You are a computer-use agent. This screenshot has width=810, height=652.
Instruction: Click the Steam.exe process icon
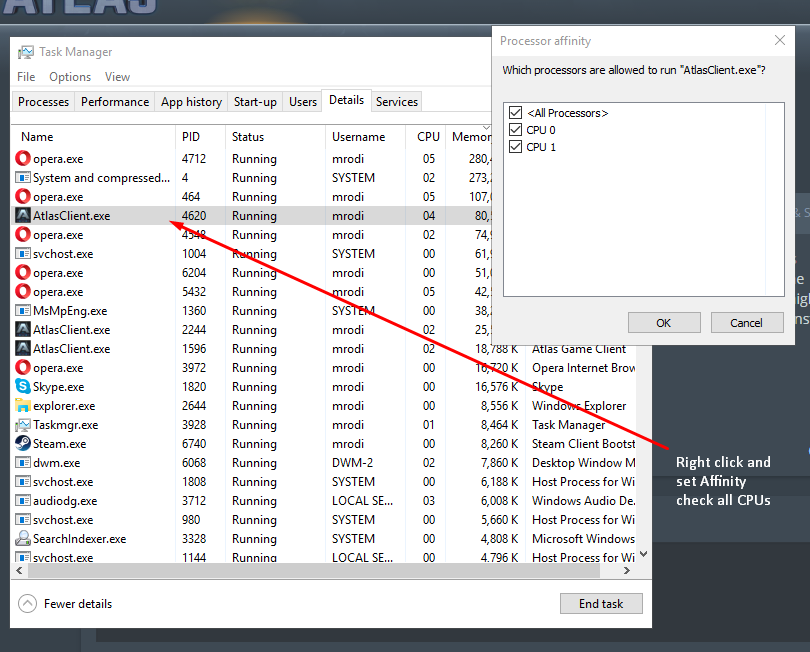23,444
